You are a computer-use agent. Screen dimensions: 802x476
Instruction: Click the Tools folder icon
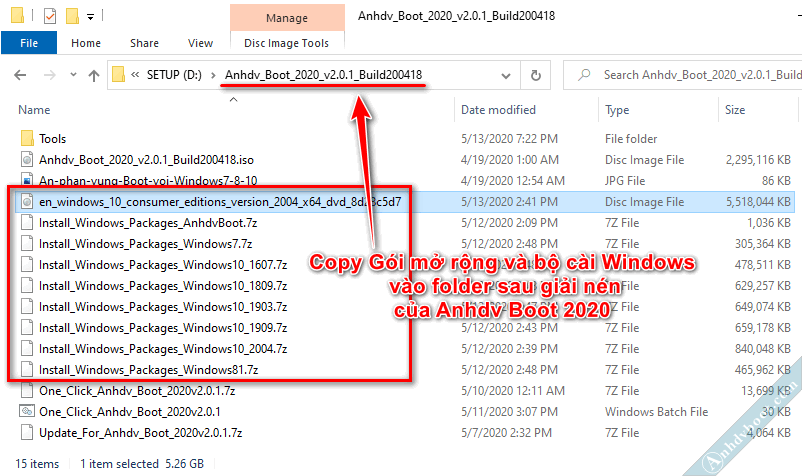(27, 138)
